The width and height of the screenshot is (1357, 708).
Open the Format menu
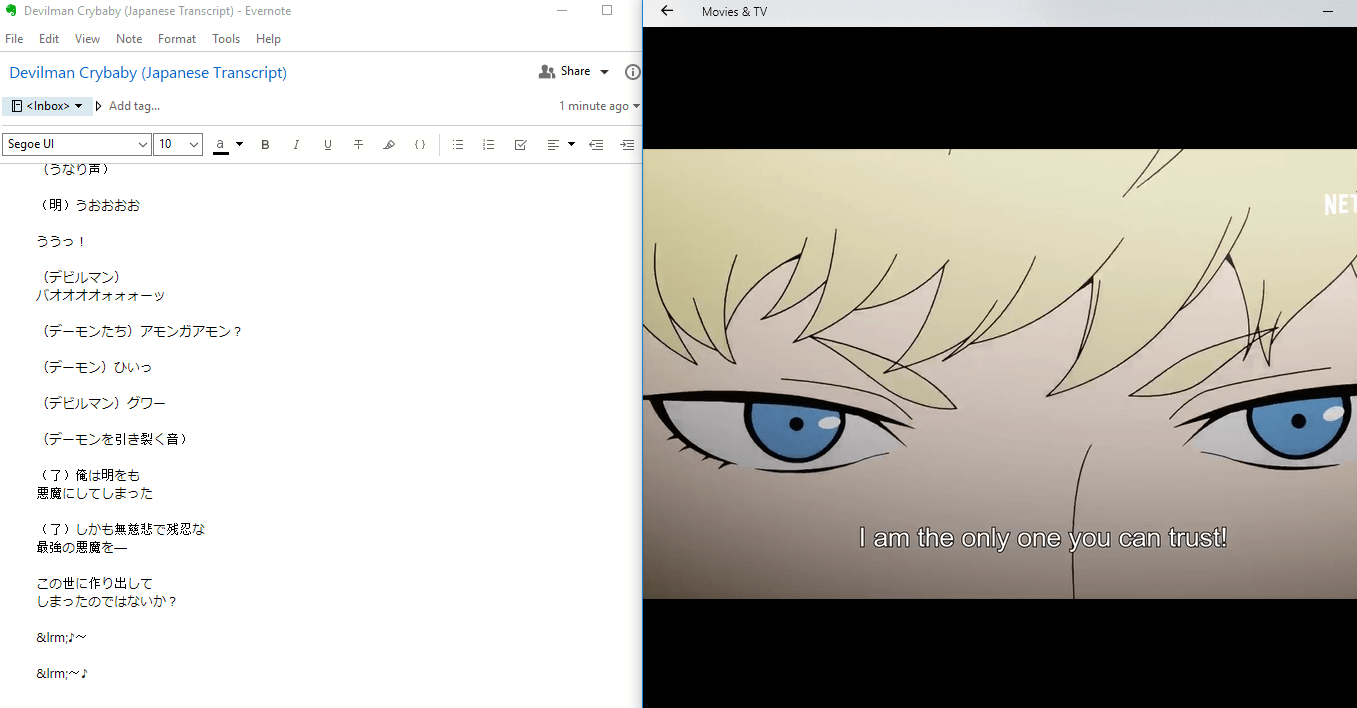click(177, 39)
